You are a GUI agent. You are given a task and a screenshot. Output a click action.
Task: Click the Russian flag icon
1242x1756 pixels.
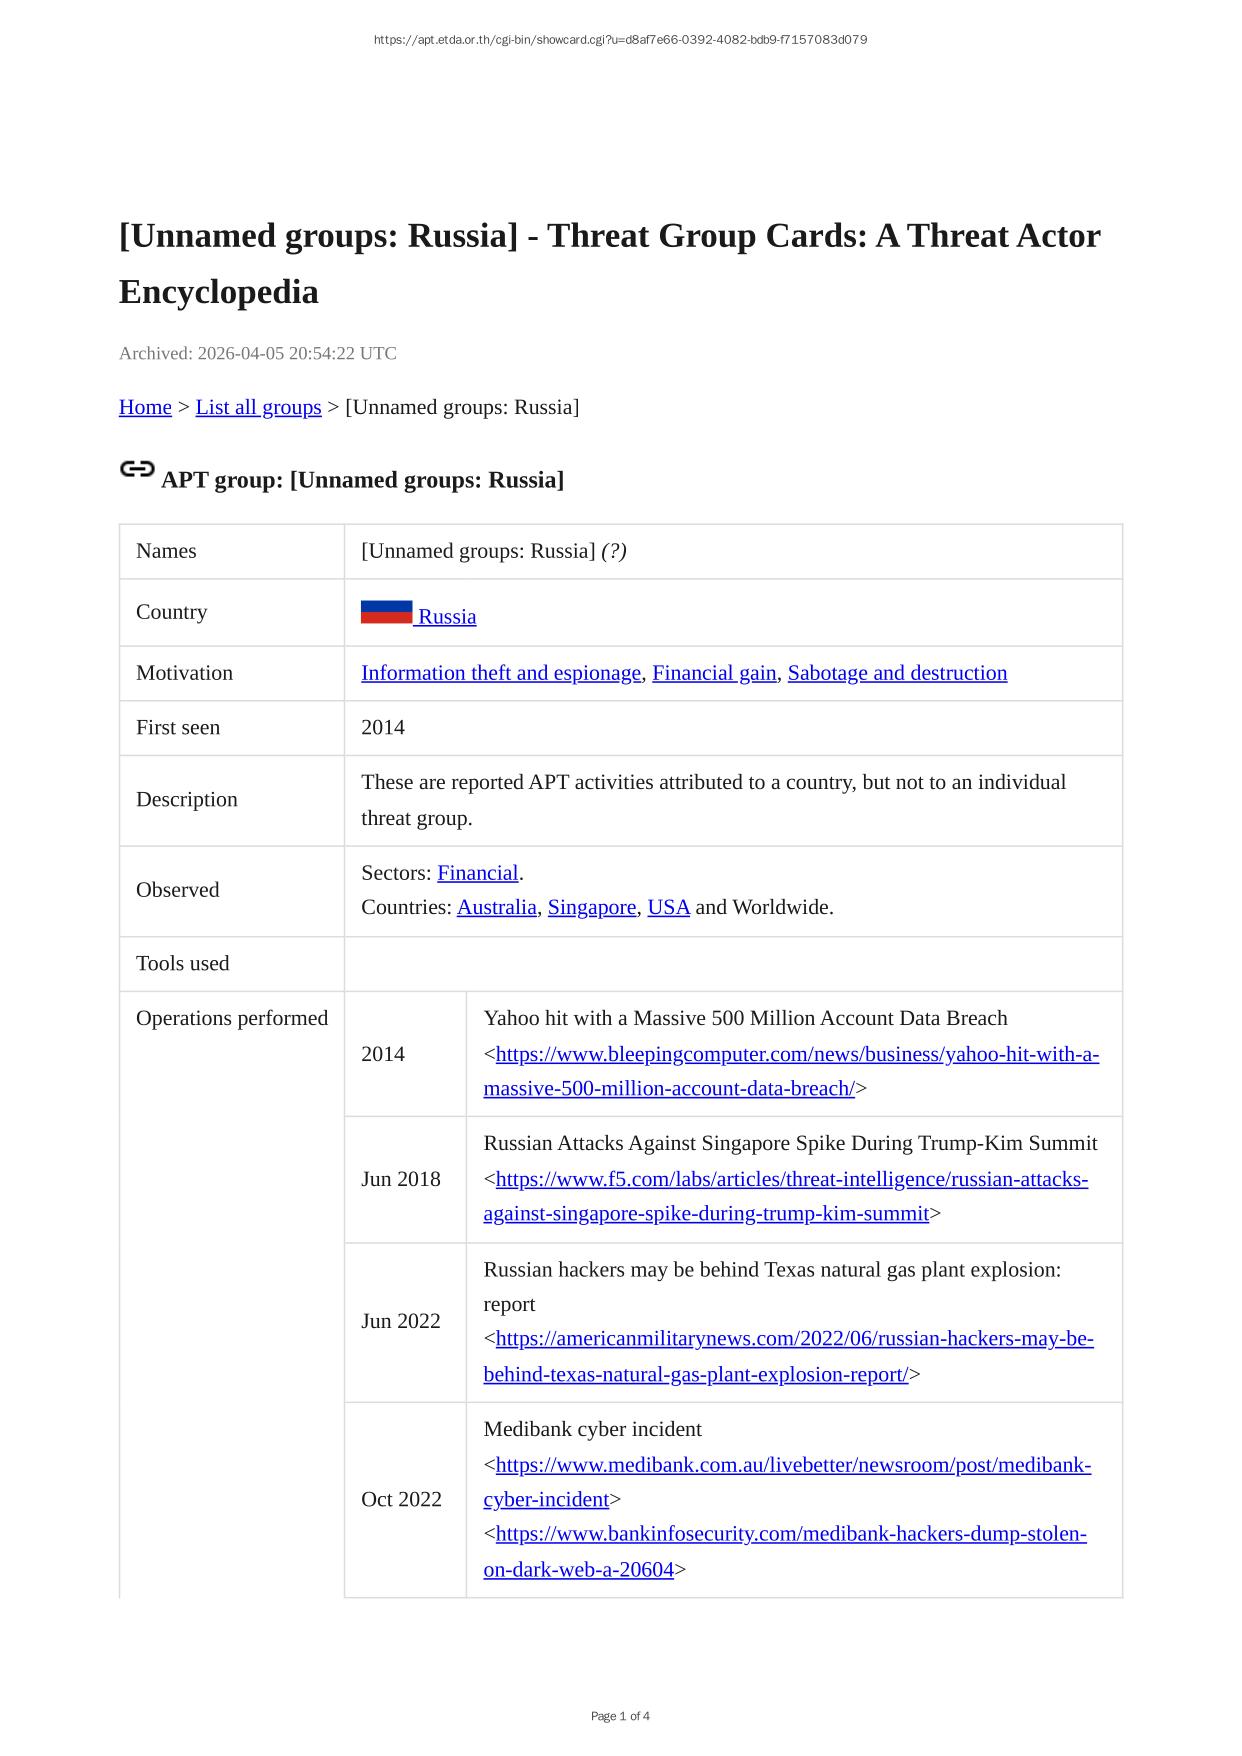pyautogui.click(x=386, y=612)
